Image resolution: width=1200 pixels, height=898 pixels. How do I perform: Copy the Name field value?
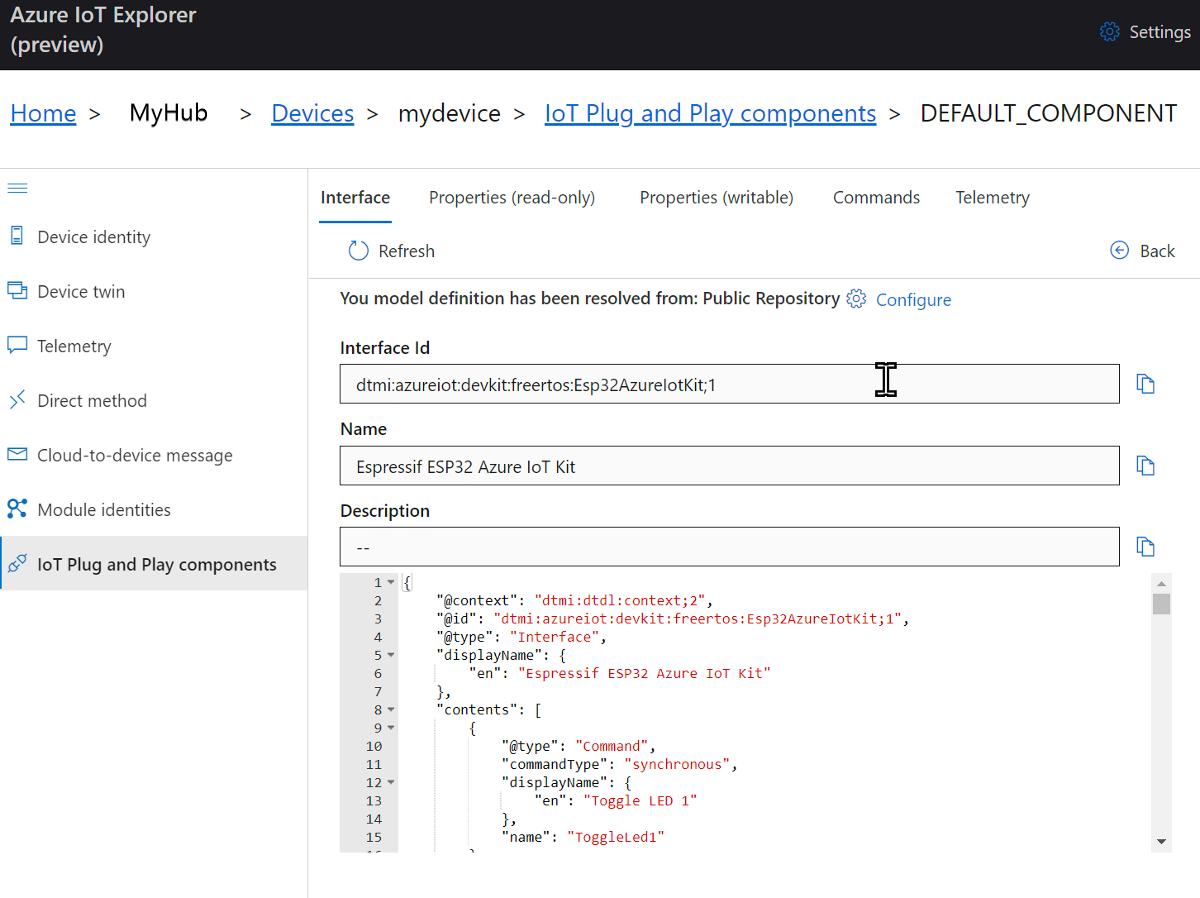[x=1146, y=465]
